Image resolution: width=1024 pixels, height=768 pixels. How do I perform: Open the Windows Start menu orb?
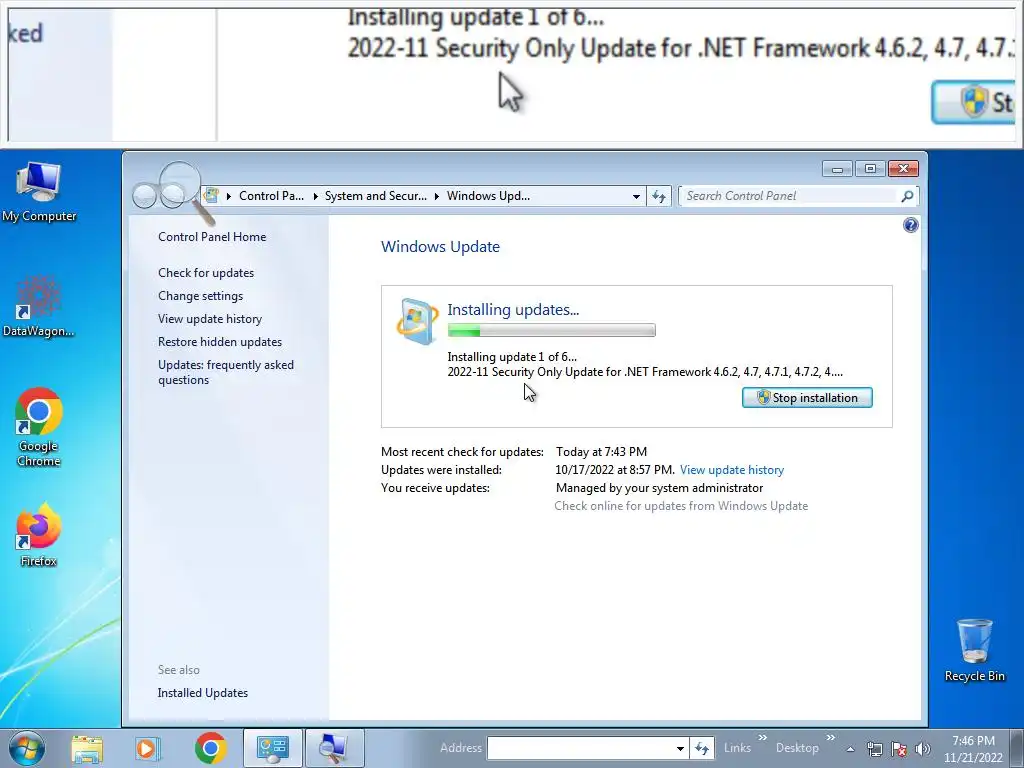coord(27,748)
